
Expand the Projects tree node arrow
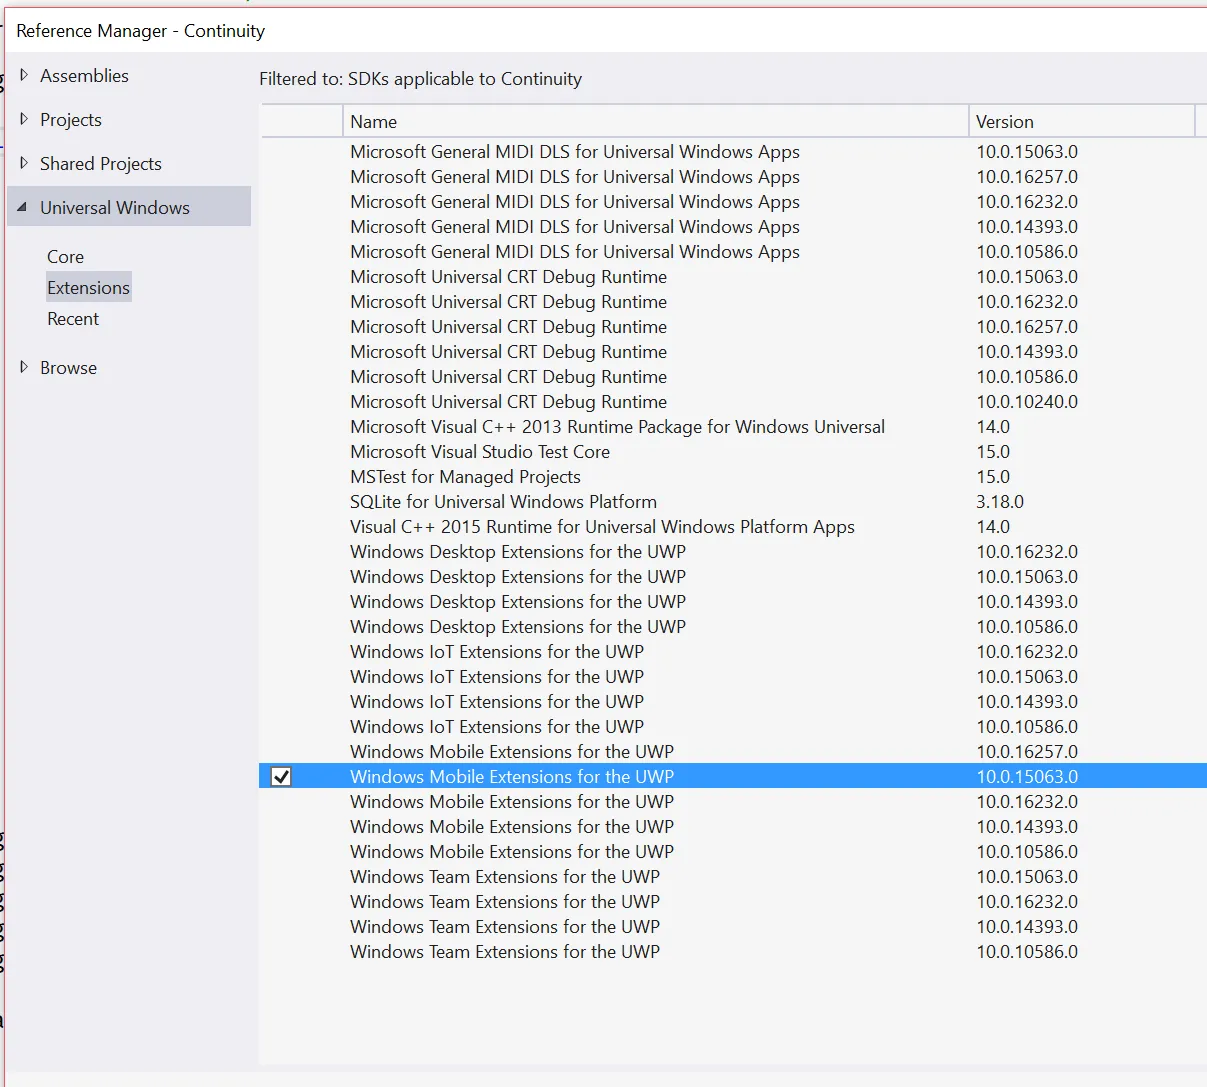(x=24, y=119)
